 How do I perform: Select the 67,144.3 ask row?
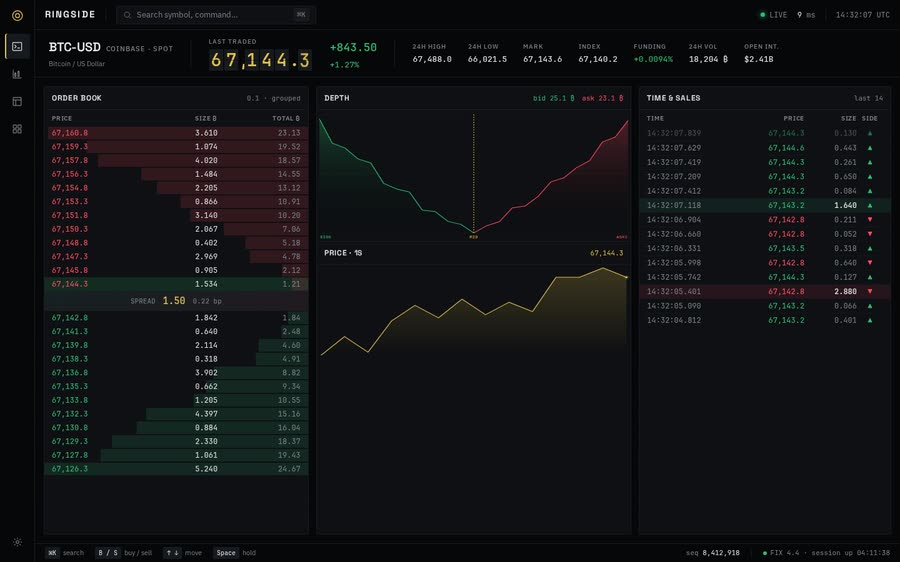pyautogui.click(x=176, y=284)
